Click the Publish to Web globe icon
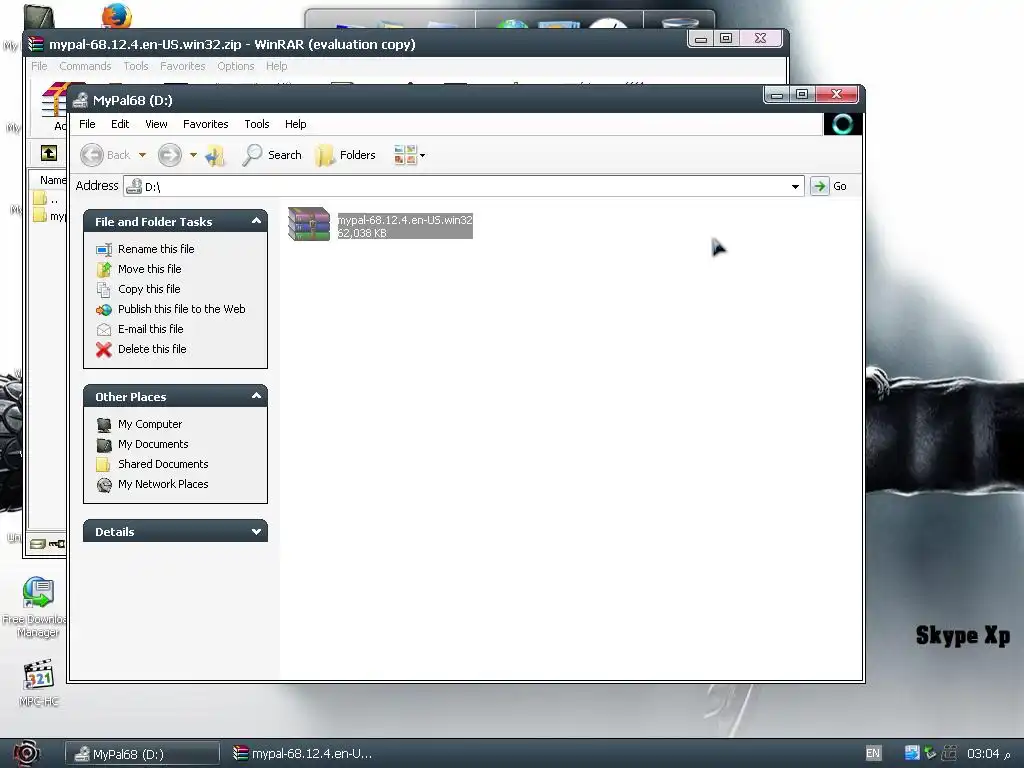The height and width of the screenshot is (768, 1024). pos(104,310)
